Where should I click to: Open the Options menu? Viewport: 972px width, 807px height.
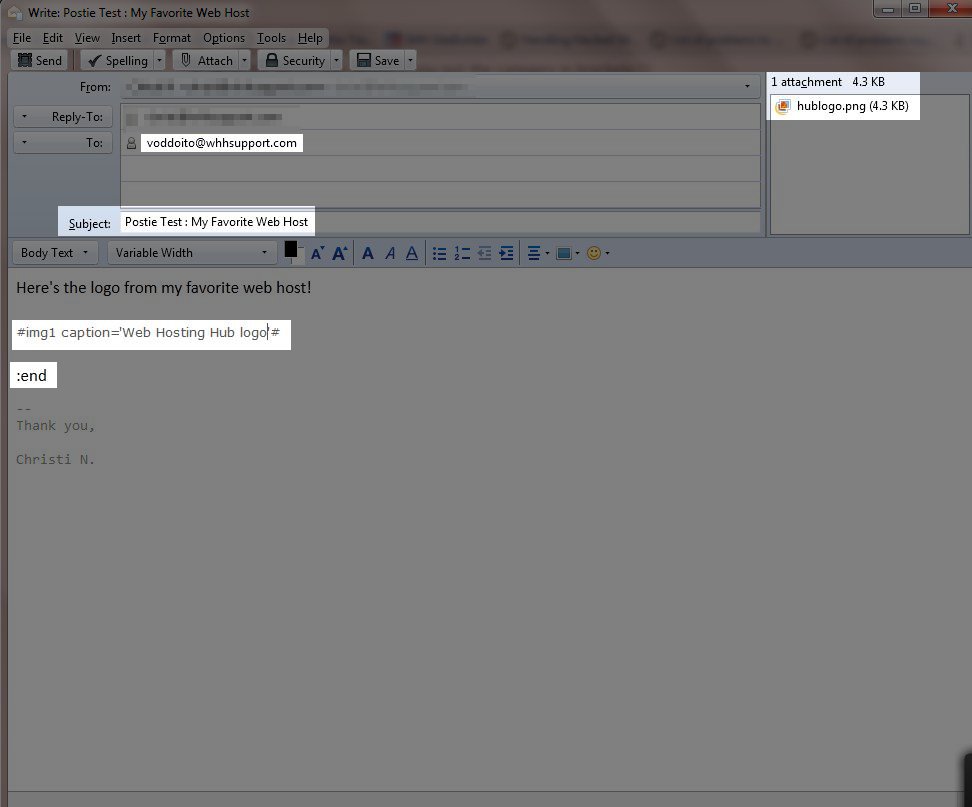tap(223, 38)
